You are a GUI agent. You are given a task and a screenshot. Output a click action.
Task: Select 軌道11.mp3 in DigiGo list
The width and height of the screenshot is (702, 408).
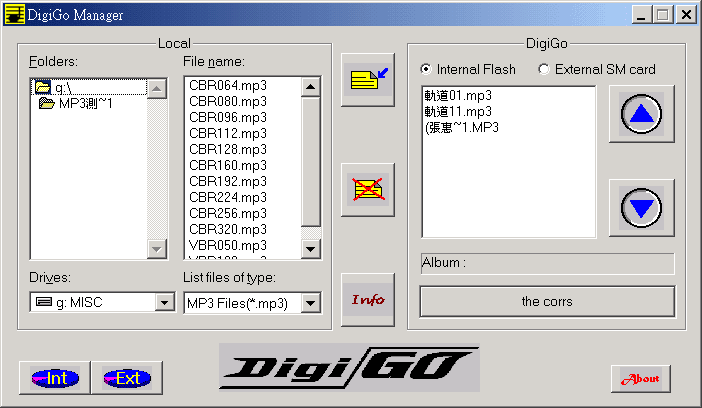[458, 112]
